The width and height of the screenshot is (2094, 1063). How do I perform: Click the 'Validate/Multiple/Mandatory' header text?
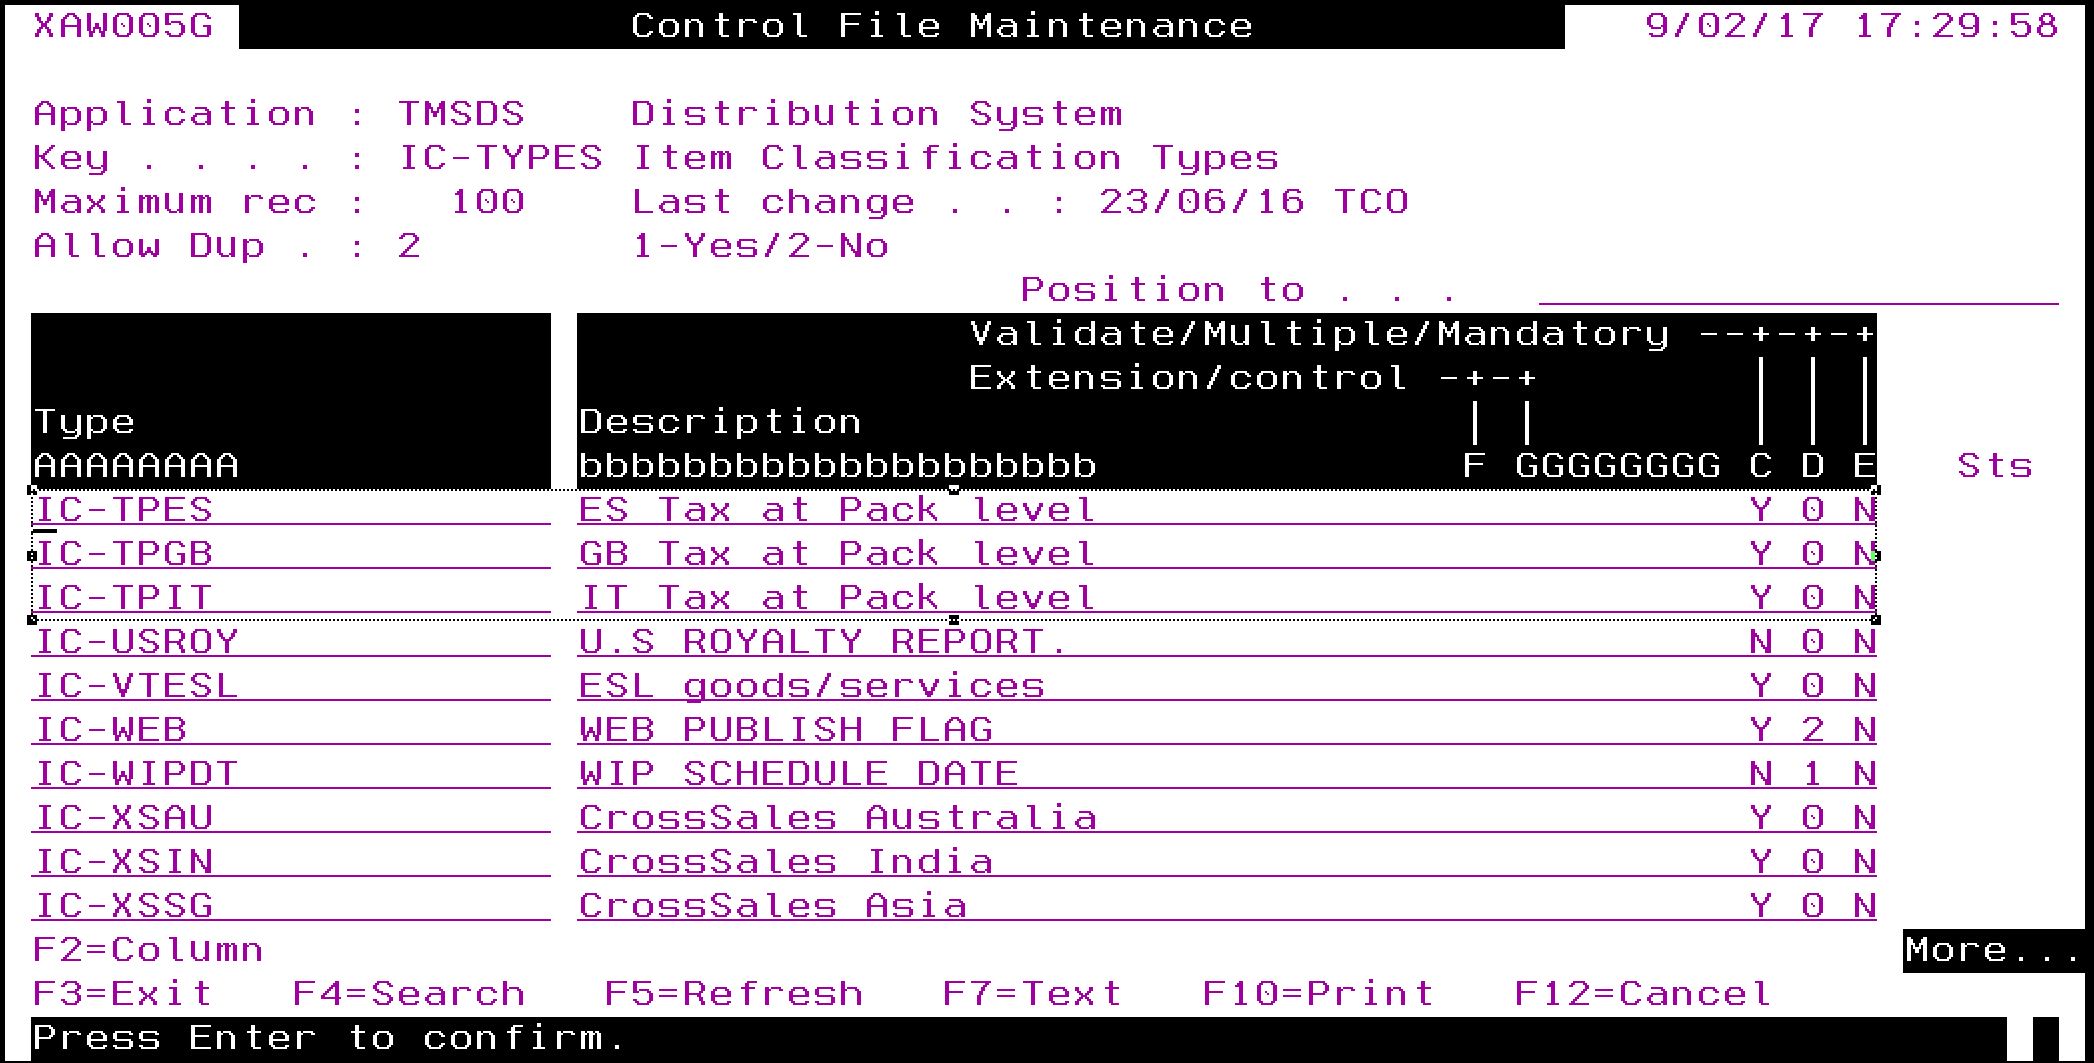[x=1319, y=334]
